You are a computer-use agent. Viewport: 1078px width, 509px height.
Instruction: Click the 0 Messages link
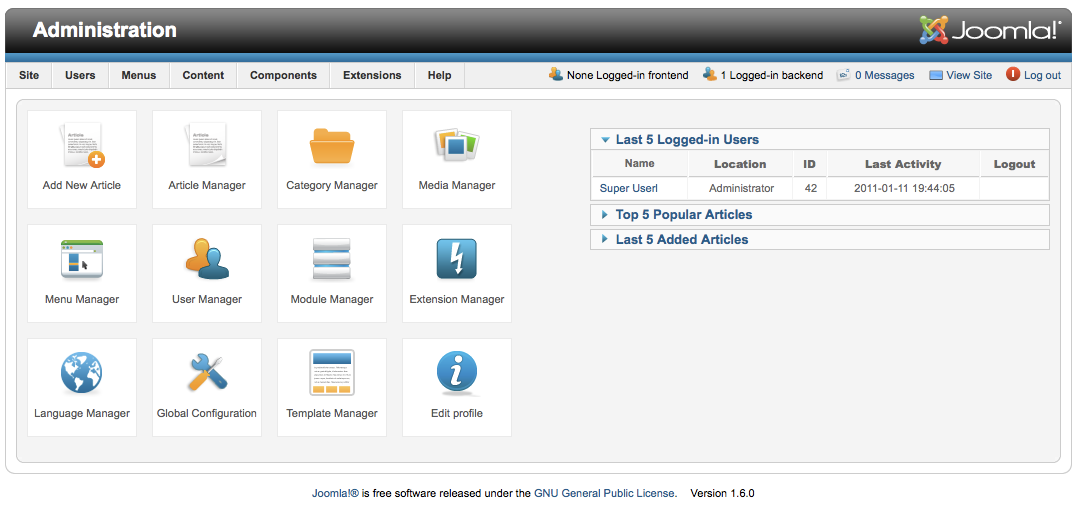884,76
